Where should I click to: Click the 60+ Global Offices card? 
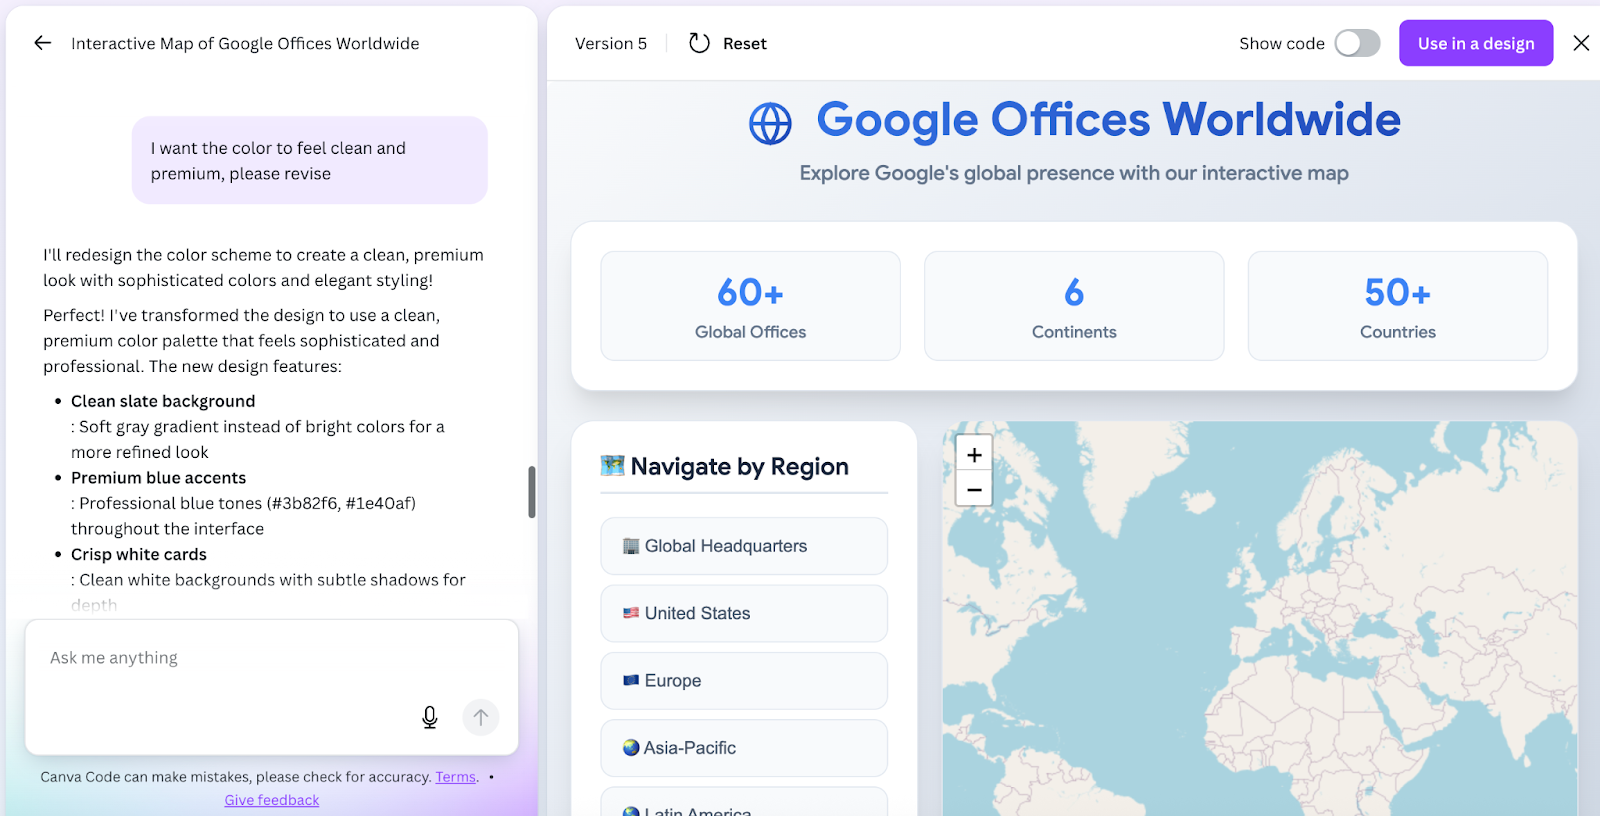pos(750,306)
